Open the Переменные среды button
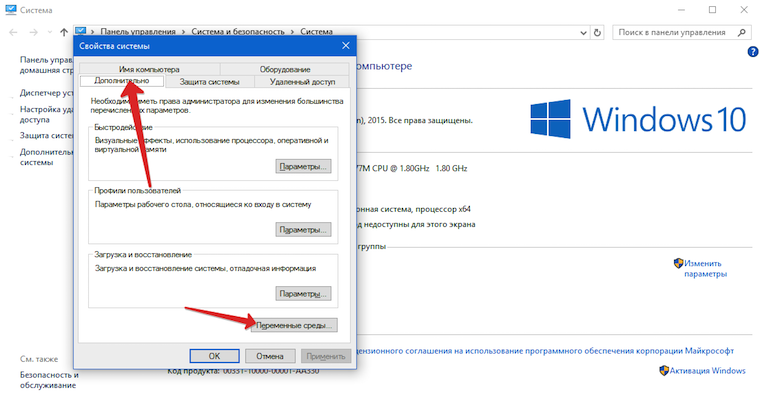The width and height of the screenshot is (760, 399). click(x=294, y=325)
